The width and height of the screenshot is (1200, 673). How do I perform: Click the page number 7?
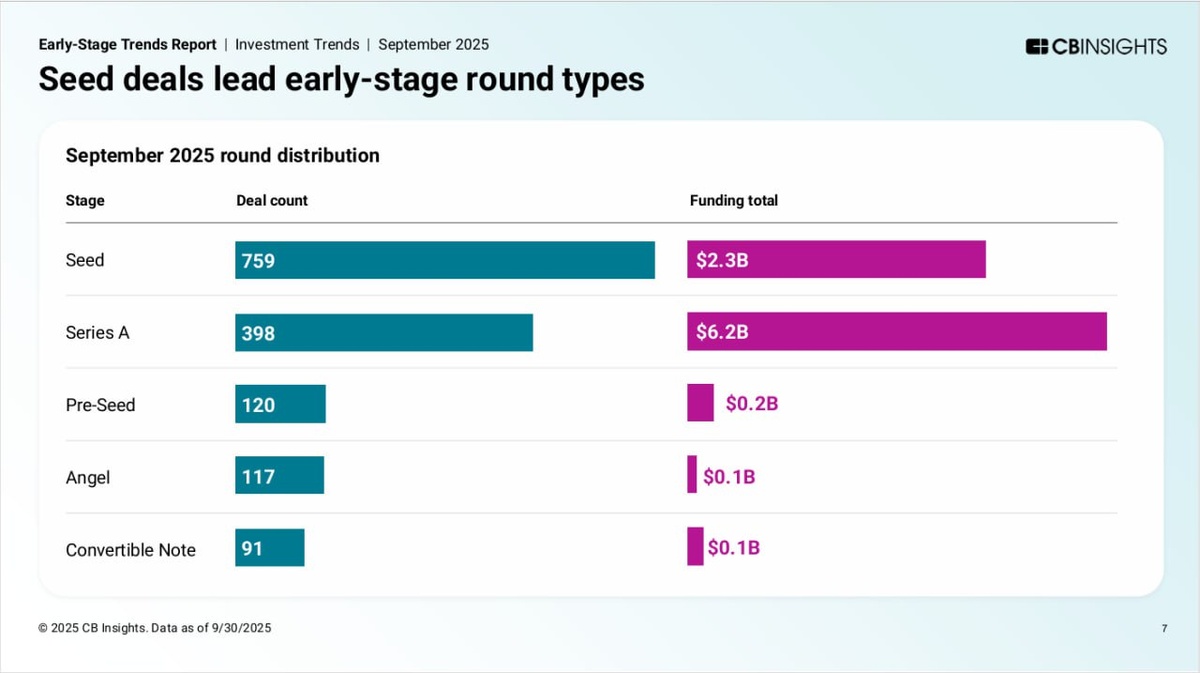(x=1165, y=628)
